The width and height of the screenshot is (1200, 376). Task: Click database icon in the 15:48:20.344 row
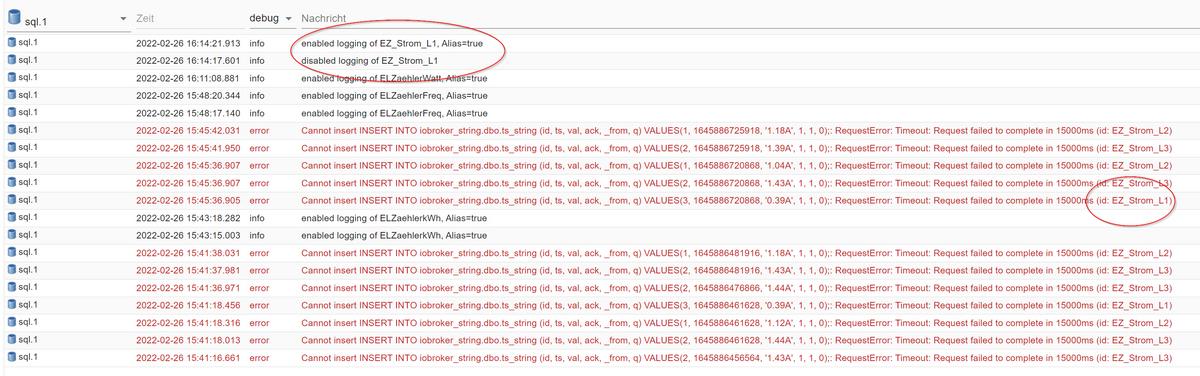coord(12,95)
